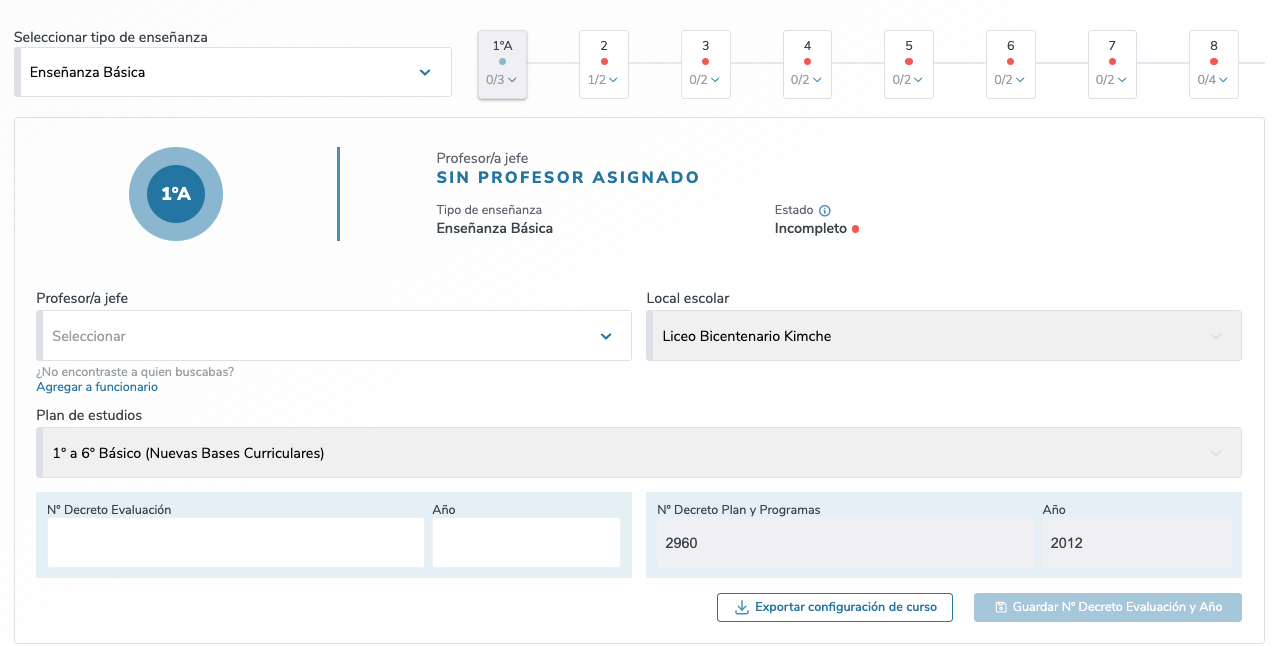Click the Año field beside Decreto Evaluación
Image resolution: width=1271 pixels, height=647 pixels.
click(x=526, y=542)
